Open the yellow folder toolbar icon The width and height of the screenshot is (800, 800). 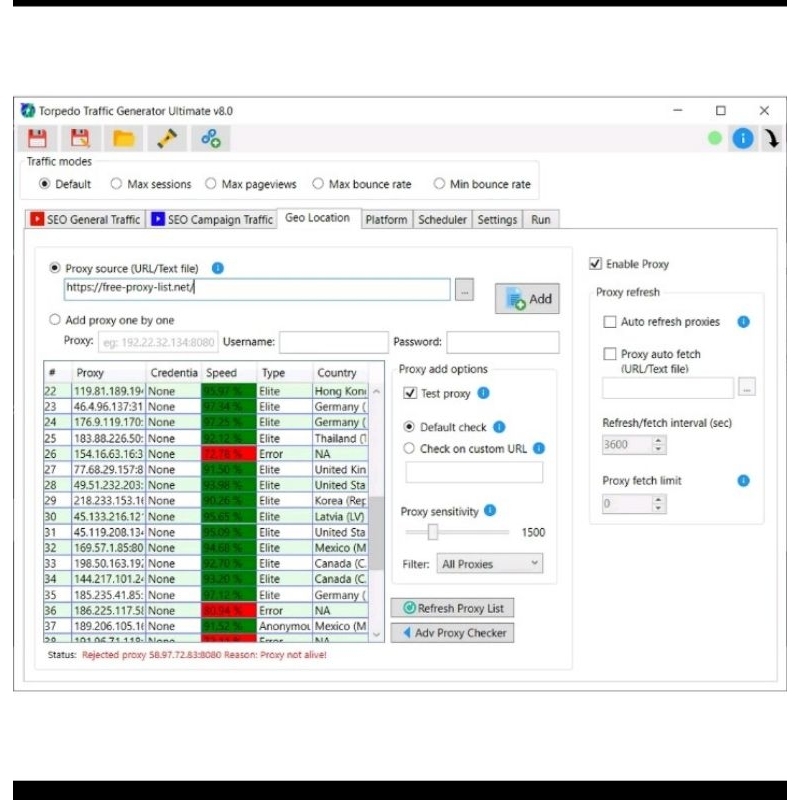124,139
